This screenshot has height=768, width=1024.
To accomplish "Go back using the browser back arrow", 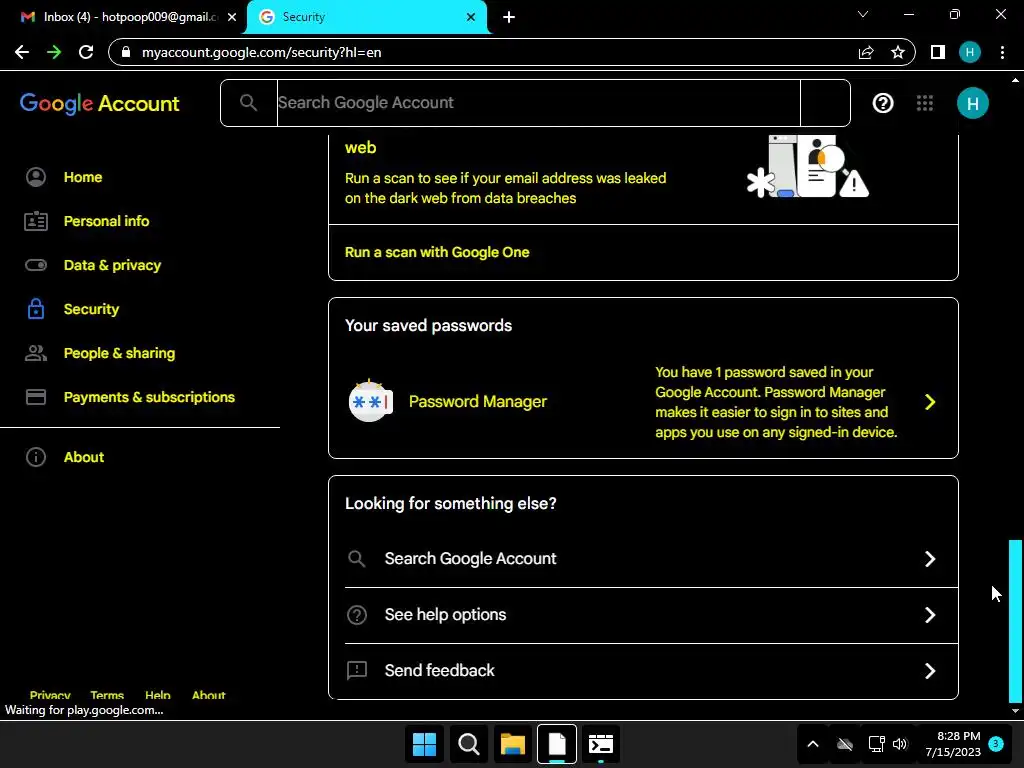I will (x=22, y=52).
